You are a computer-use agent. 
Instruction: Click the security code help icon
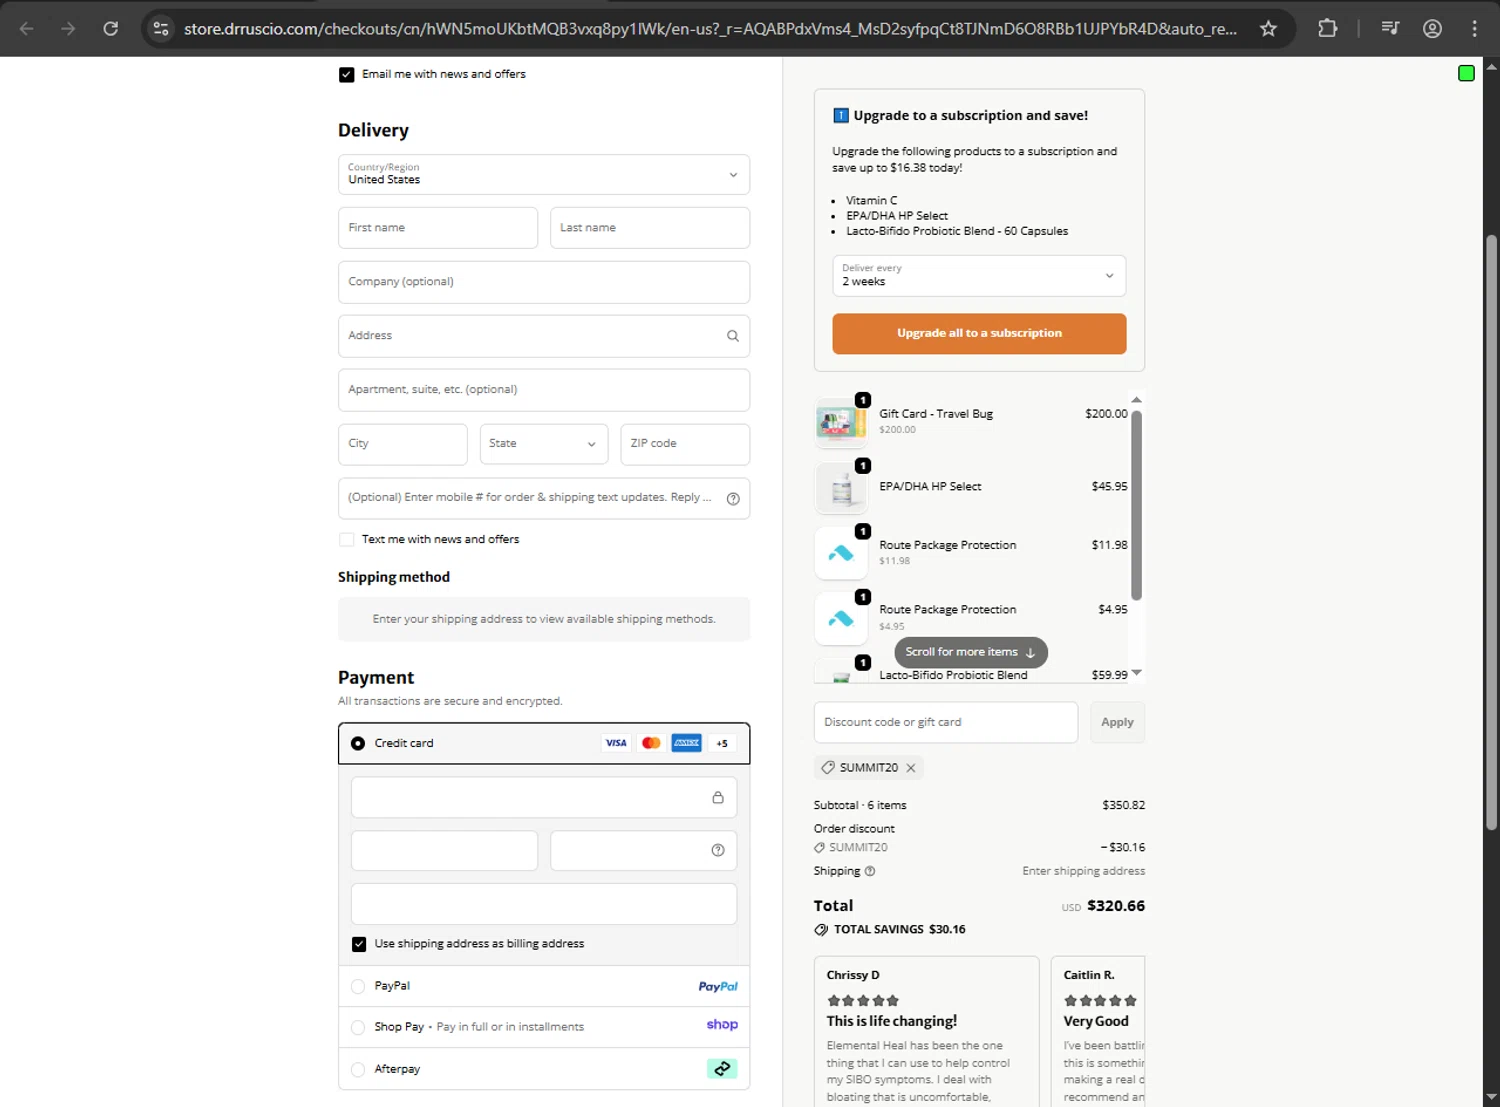tap(717, 850)
